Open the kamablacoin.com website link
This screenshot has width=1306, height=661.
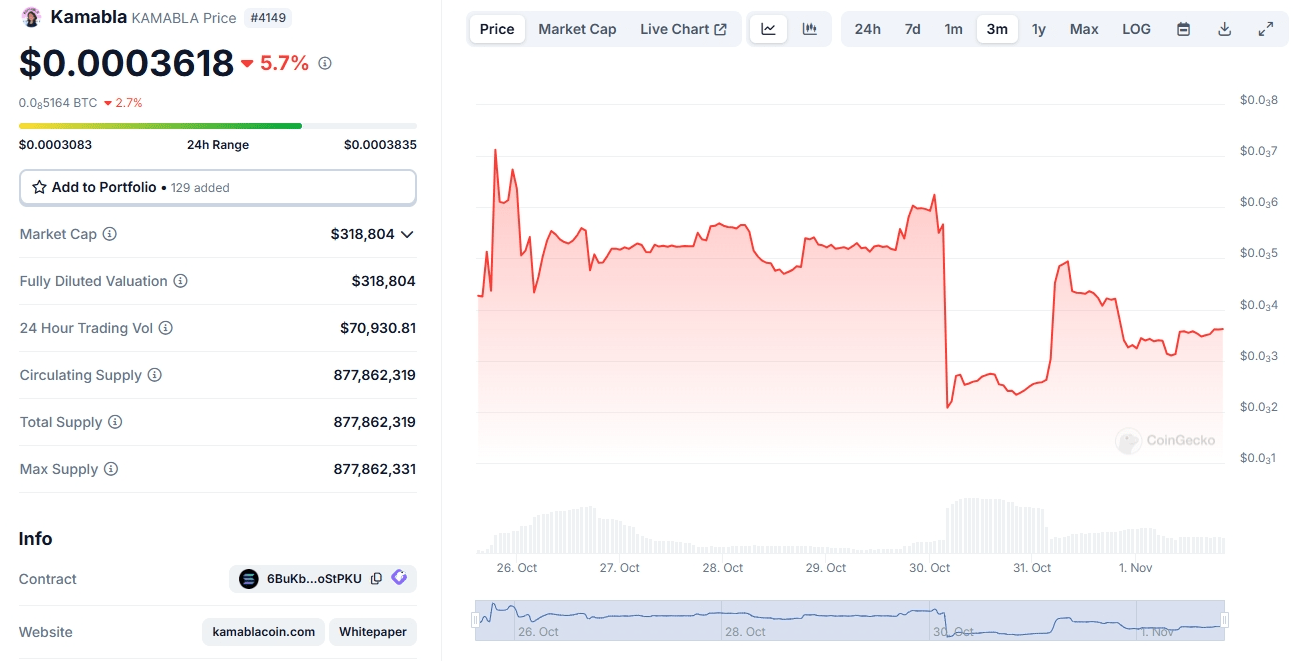click(264, 632)
